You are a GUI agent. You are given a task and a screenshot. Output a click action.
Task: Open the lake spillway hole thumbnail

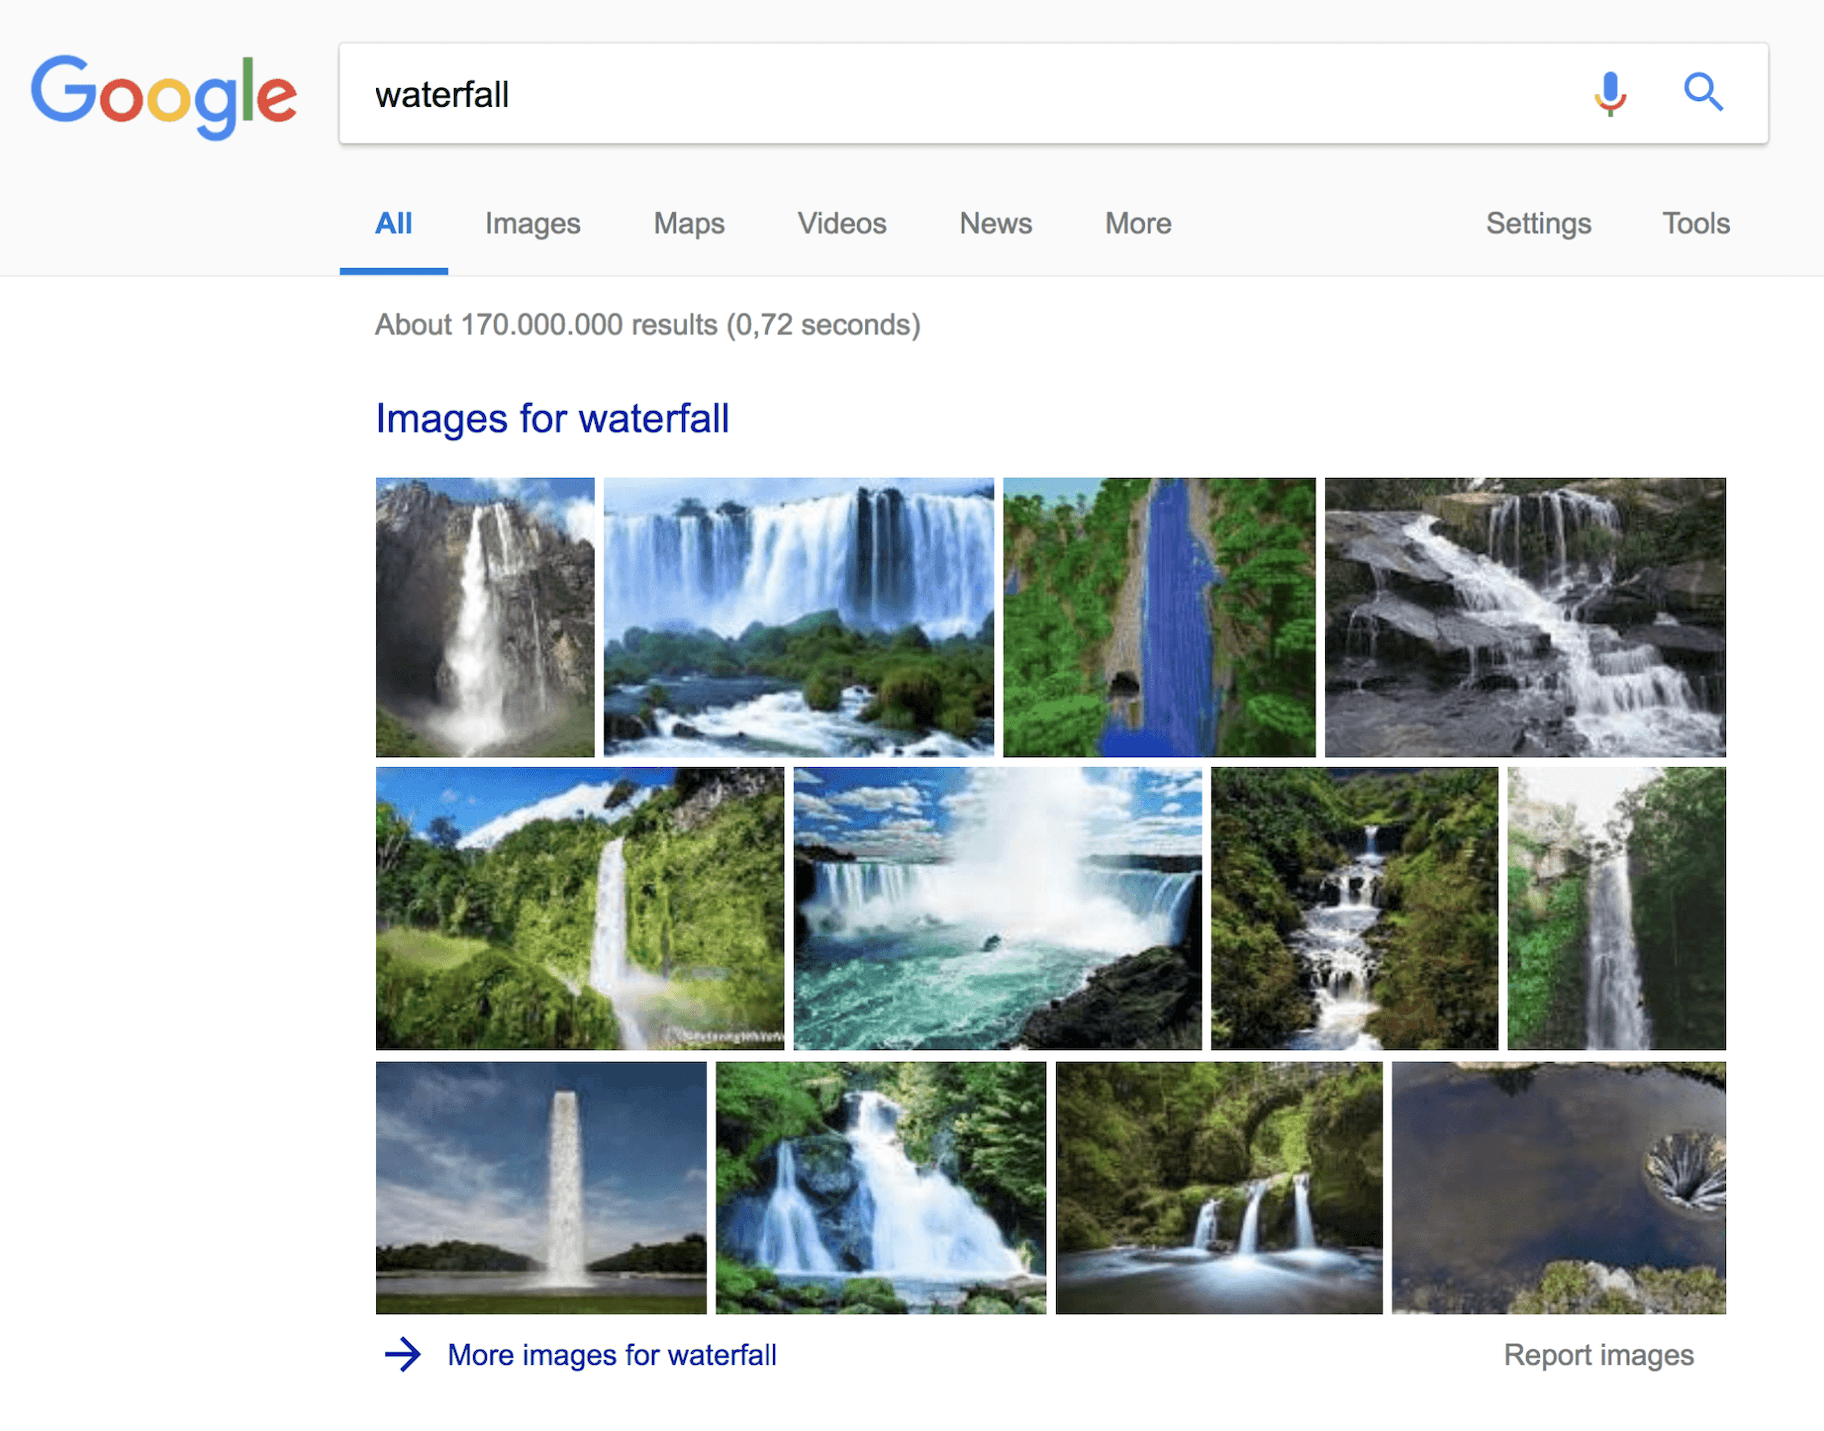pyautogui.click(x=1558, y=1188)
